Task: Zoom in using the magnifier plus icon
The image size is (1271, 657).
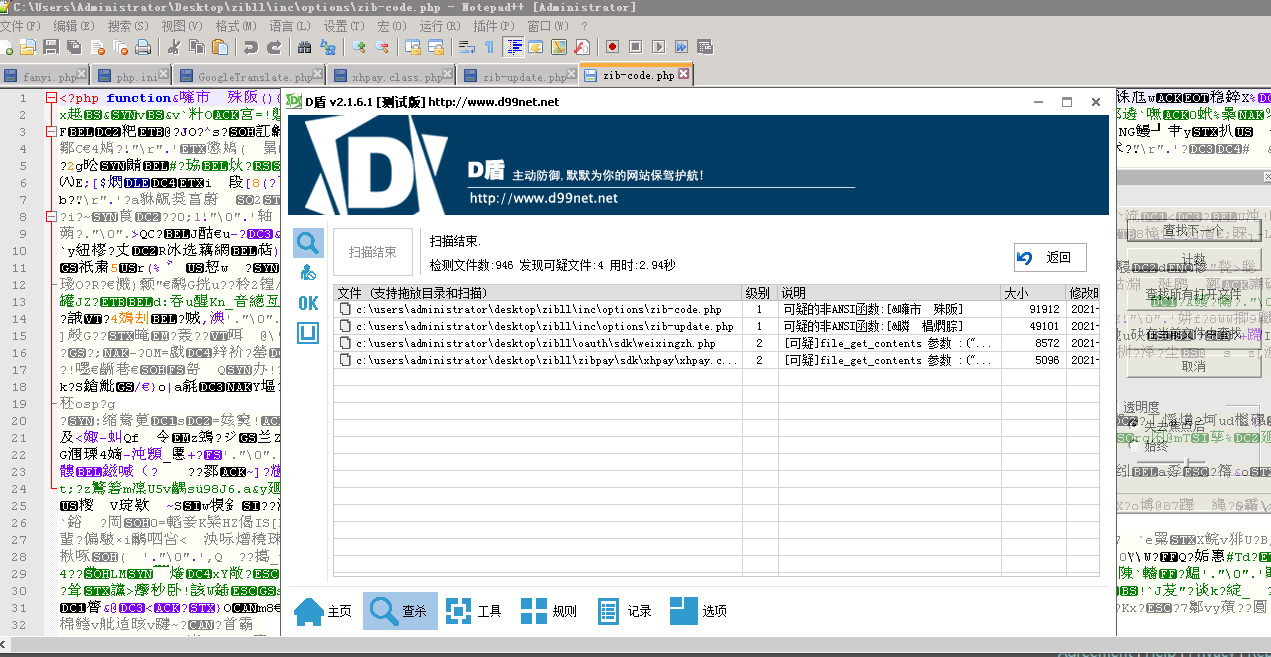Action: (x=359, y=47)
